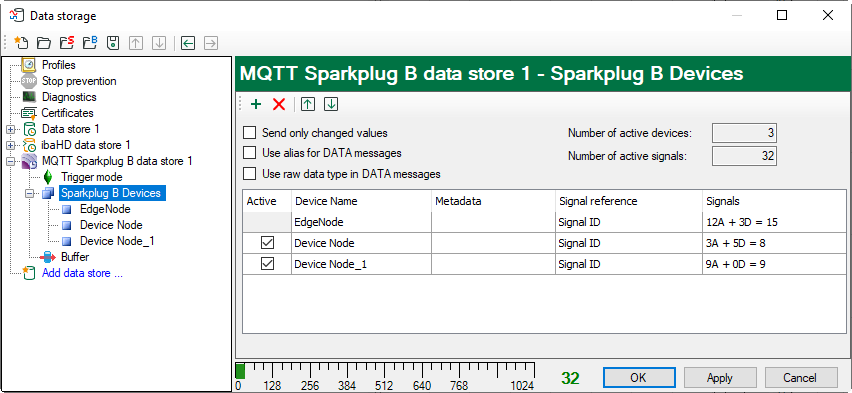
Task: Click Add data store link
Action: (x=82, y=273)
